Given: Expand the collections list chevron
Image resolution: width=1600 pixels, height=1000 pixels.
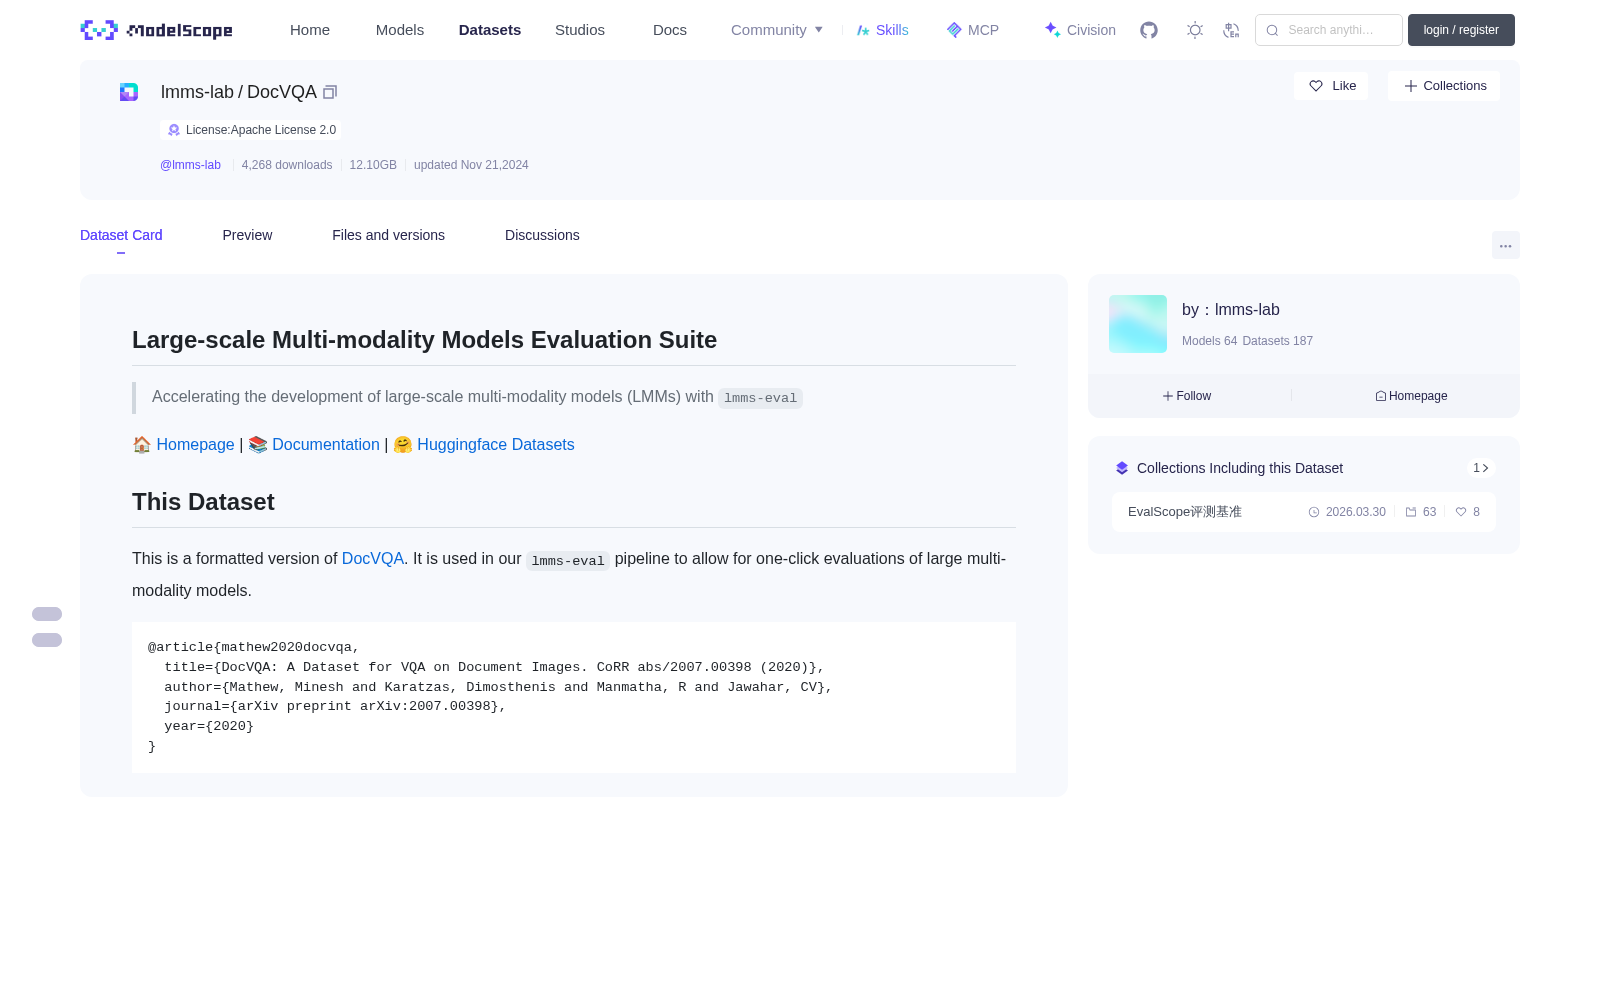Looking at the screenshot, I should [1481, 468].
